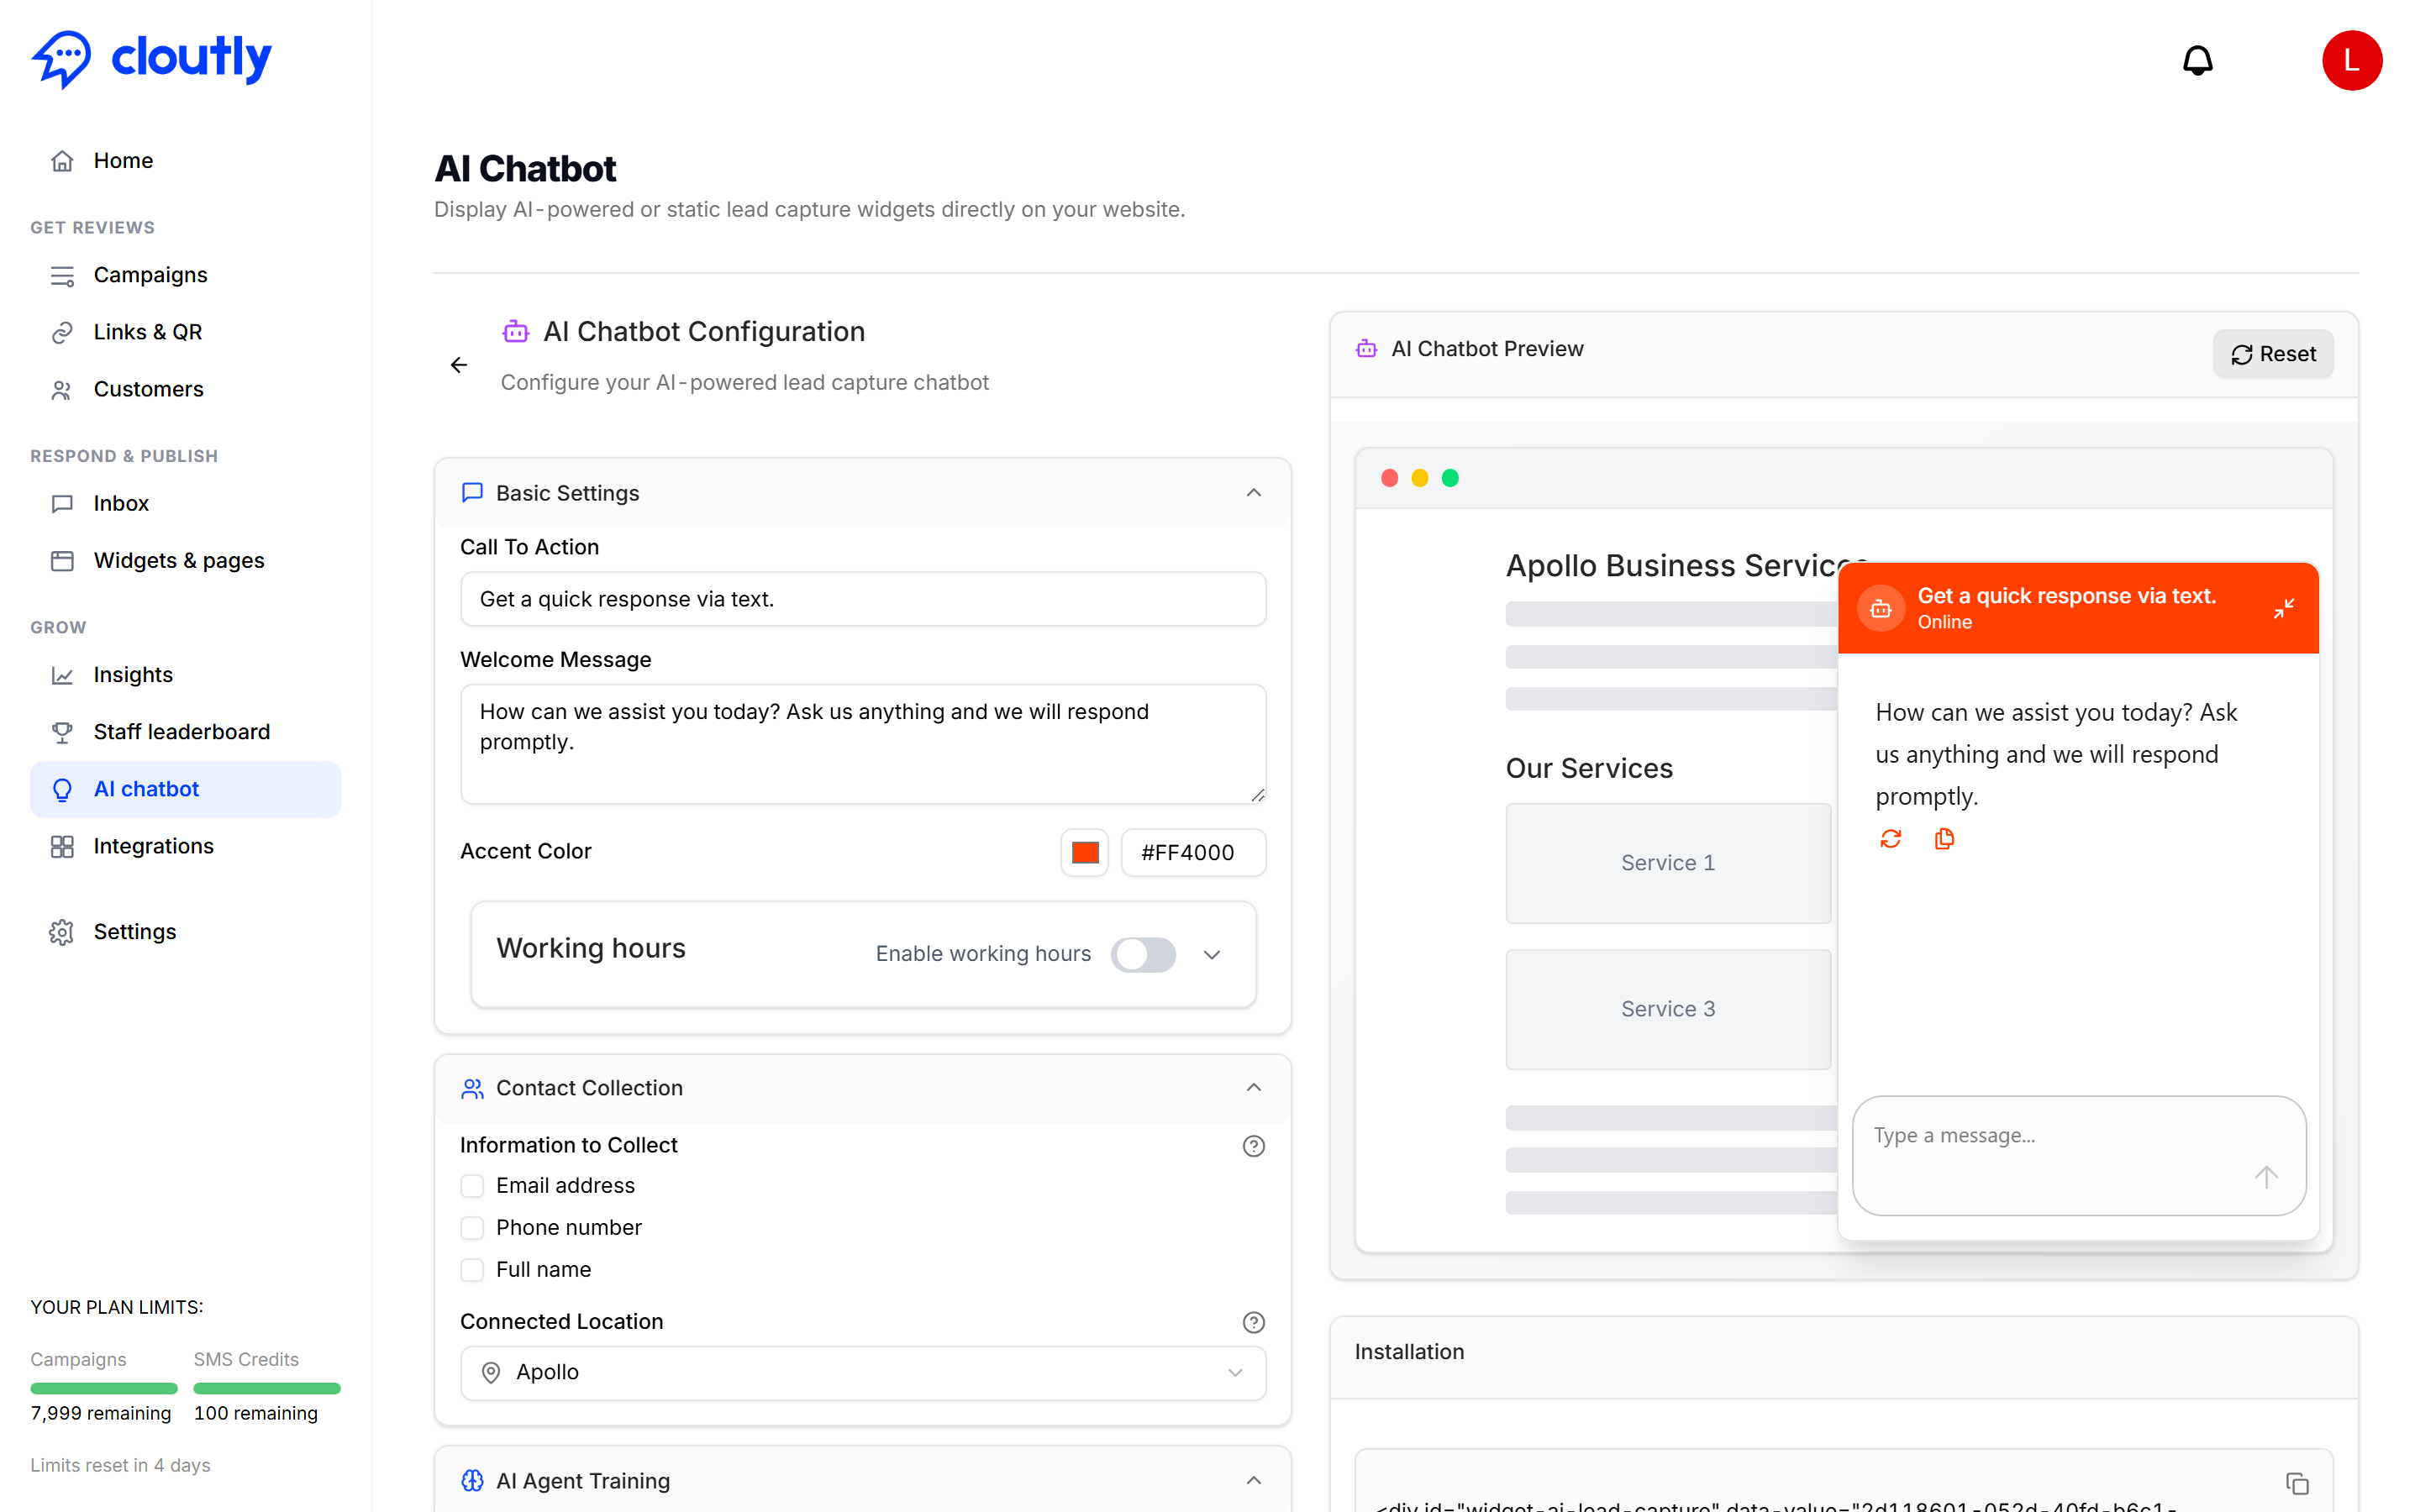Image resolution: width=2420 pixels, height=1512 pixels.
Task: Open Insights in the sidebar
Action: (x=186, y=675)
